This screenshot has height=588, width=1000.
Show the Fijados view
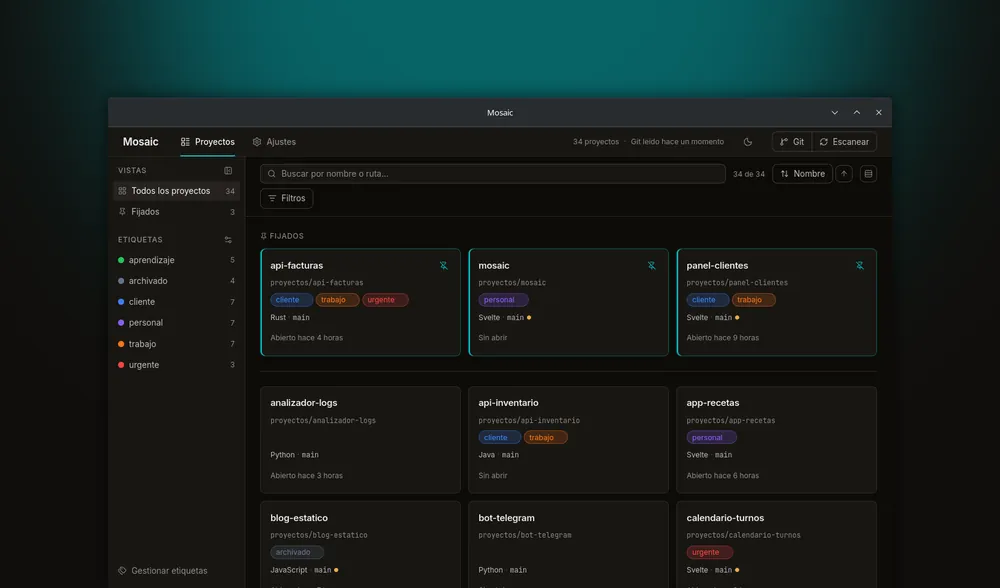(177, 212)
